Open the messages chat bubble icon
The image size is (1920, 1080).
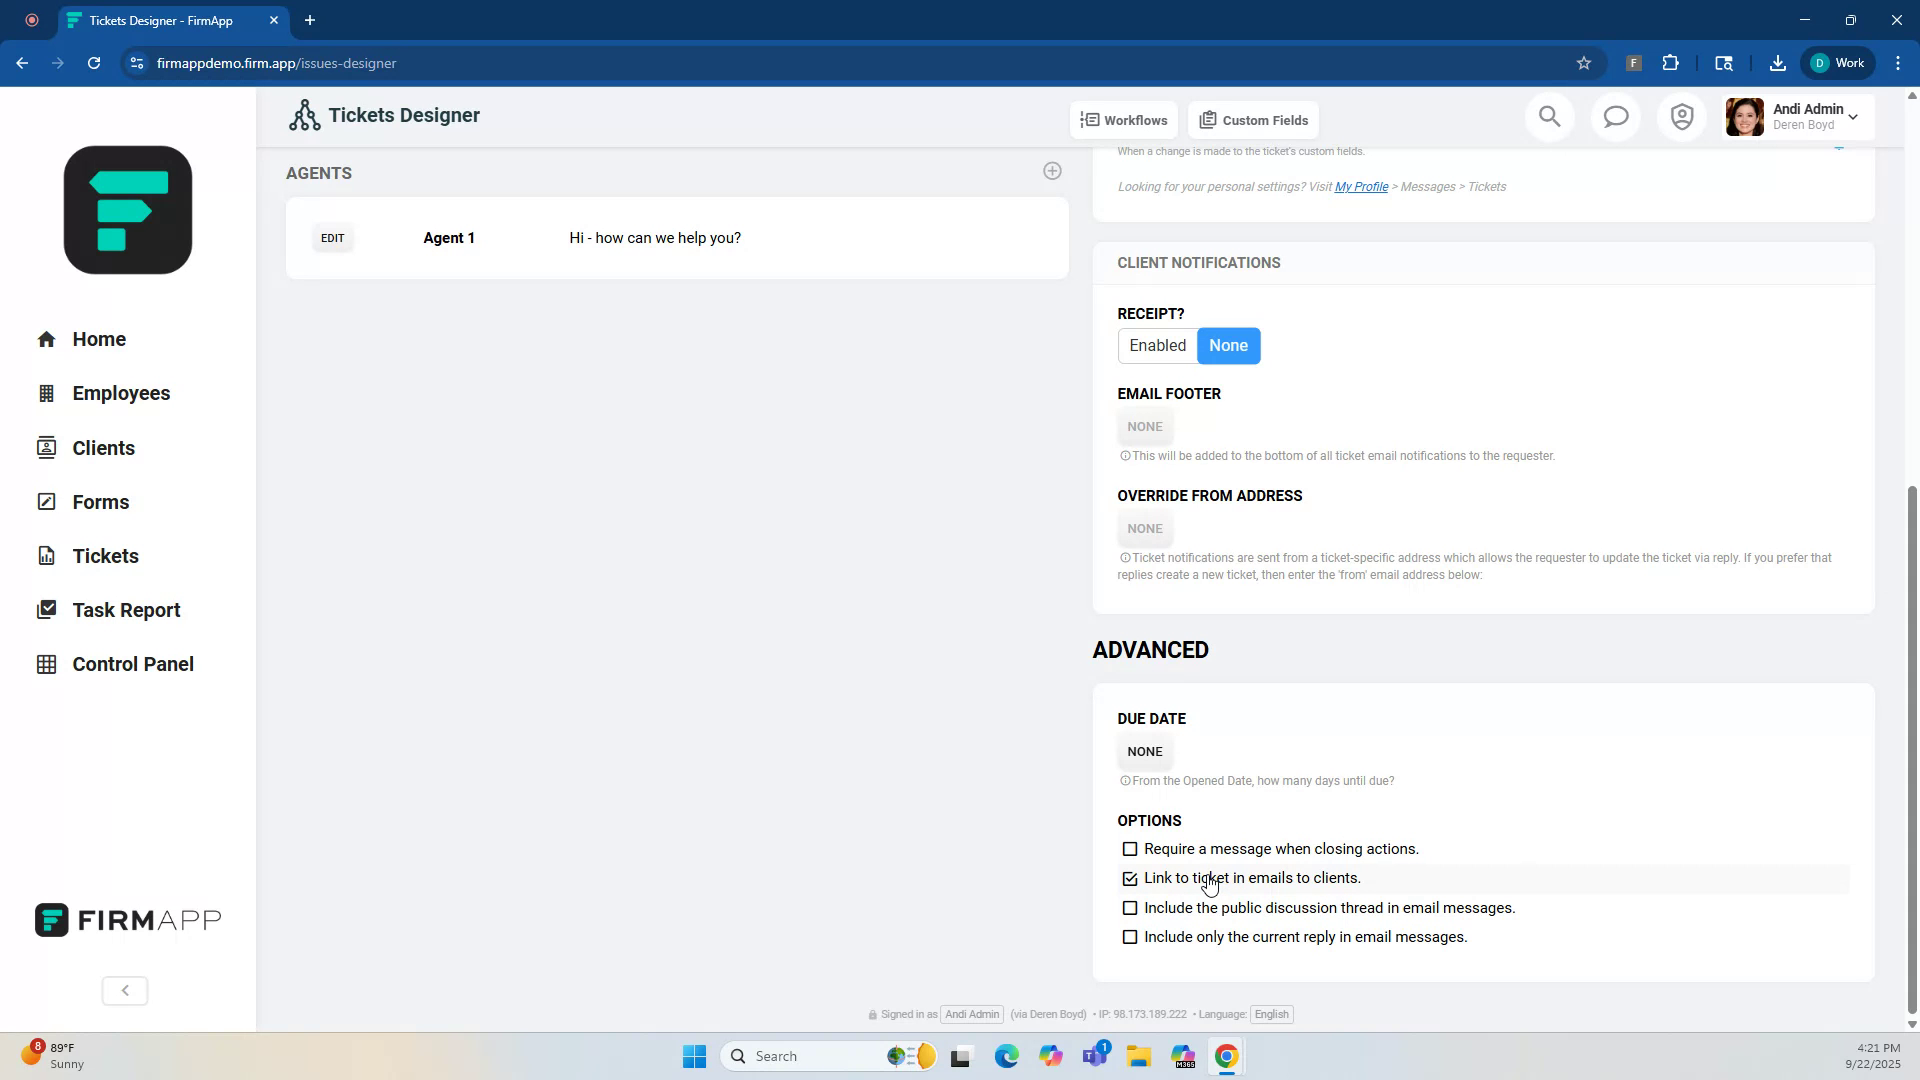click(x=1616, y=117)
